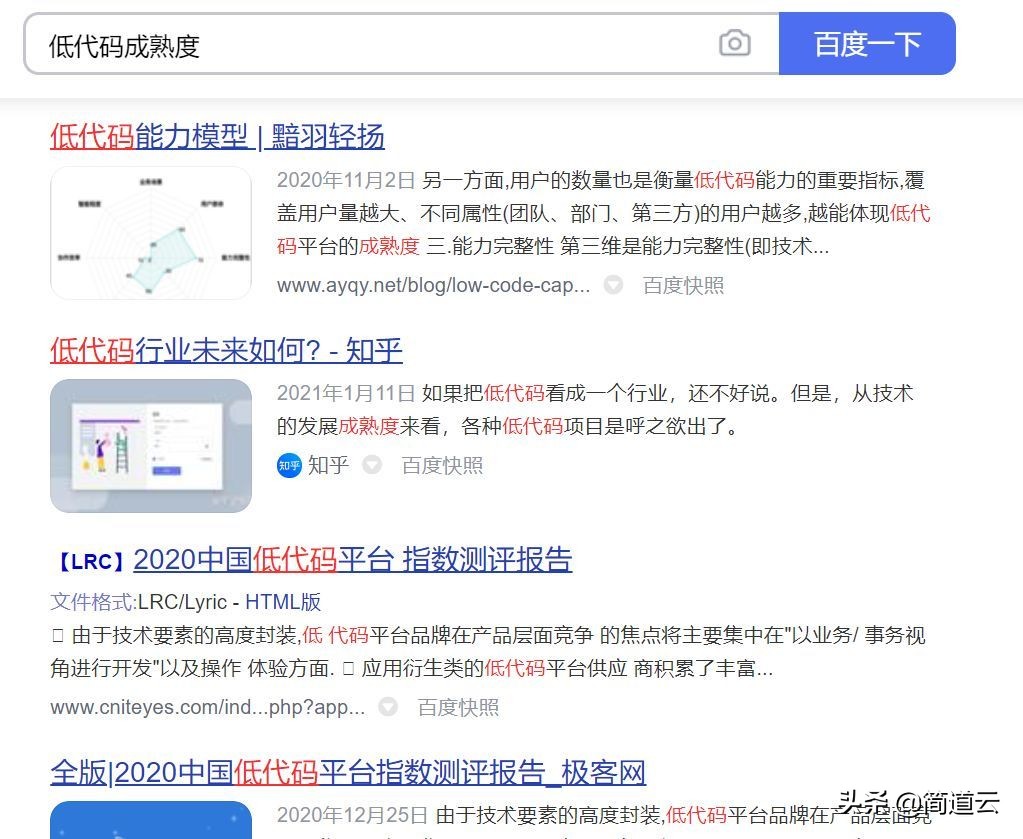Click the 百度一下 search button

click(x=867, y=44)
